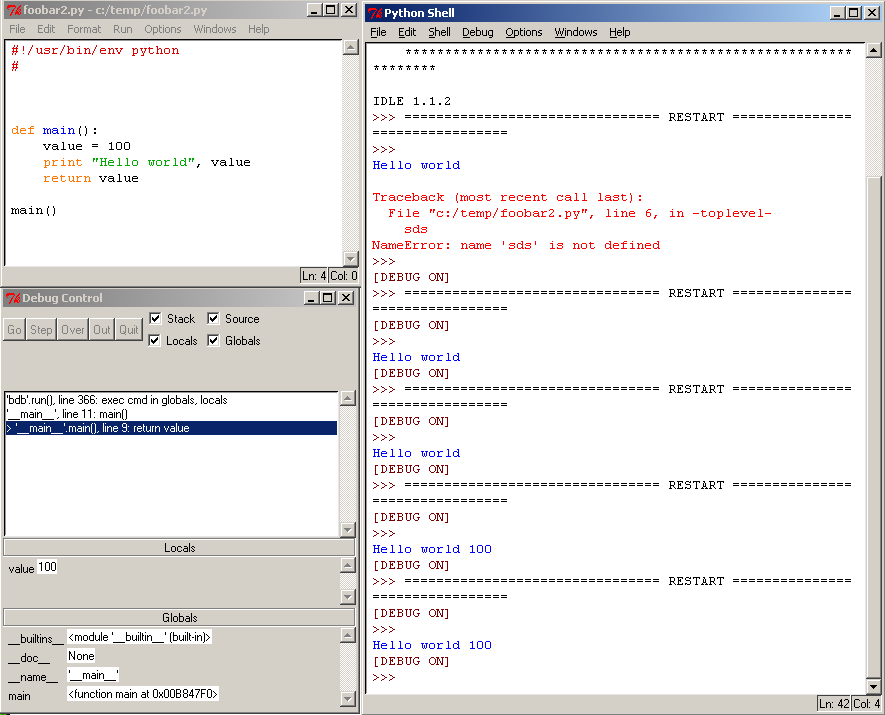Select the highlighted __main__.main() stack frame
Screen dimensions: 885x715
pos(170,428)
